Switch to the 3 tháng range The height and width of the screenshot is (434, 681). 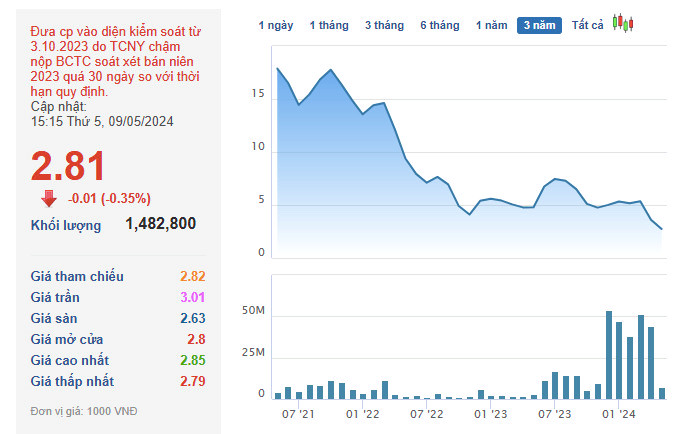pos(384,25)
